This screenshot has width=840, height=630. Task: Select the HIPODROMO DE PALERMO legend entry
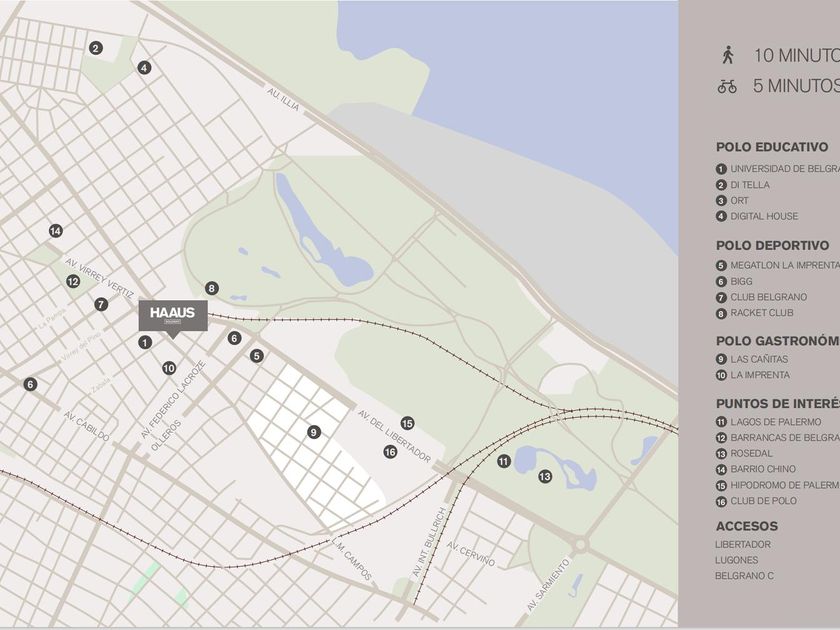tap(778, 485)
